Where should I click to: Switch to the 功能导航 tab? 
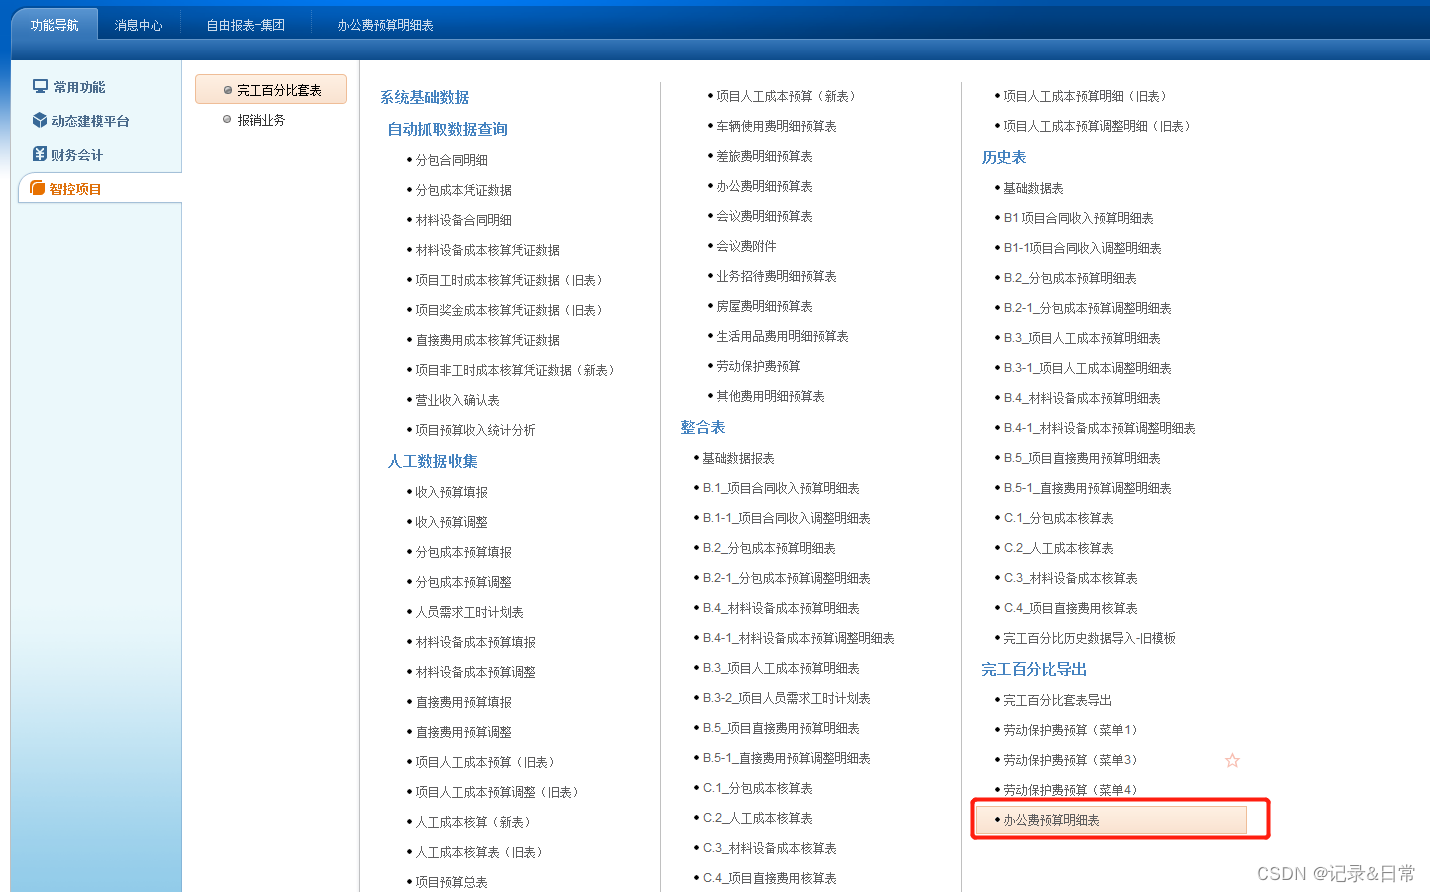tap(54, 25)
